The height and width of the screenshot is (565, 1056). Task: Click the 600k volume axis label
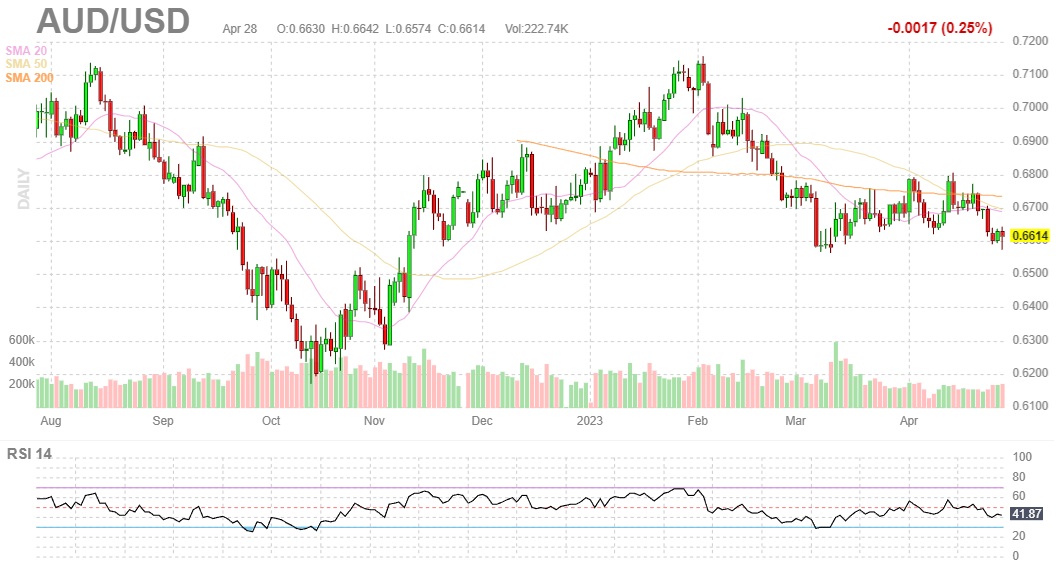coord(22,341)
